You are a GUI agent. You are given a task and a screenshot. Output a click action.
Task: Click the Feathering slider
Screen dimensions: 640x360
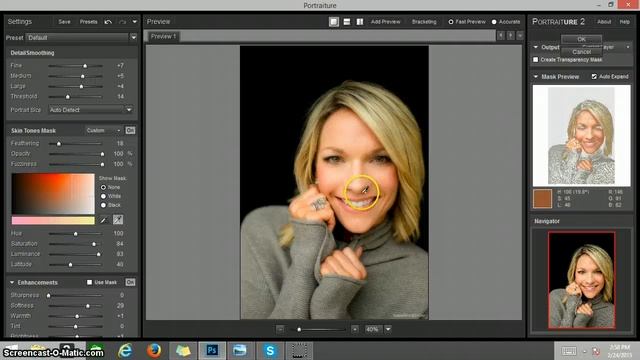(x=75, y=144)
